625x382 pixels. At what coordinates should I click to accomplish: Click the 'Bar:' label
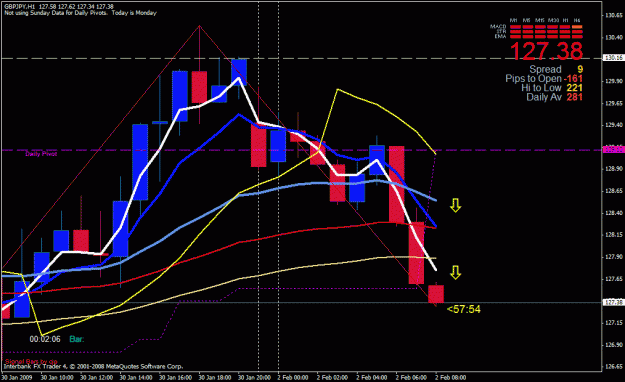(x=77, y=339)
